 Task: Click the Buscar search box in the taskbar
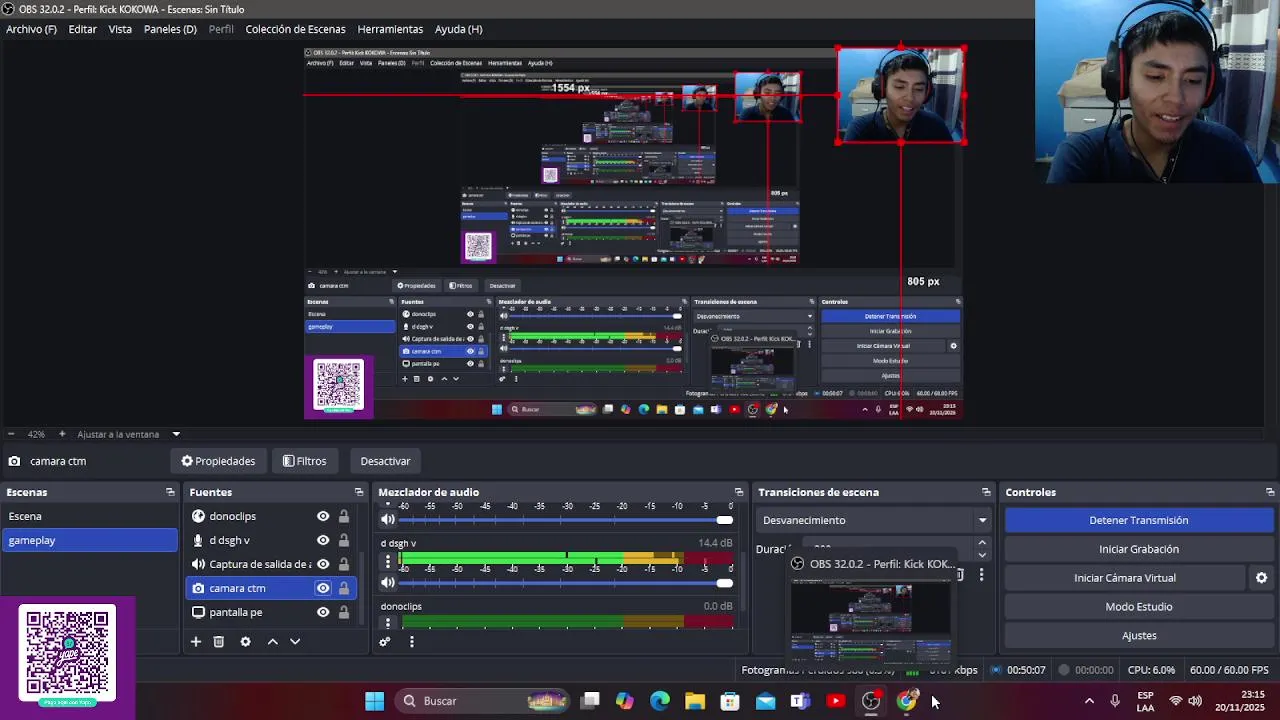click(482, 701)
